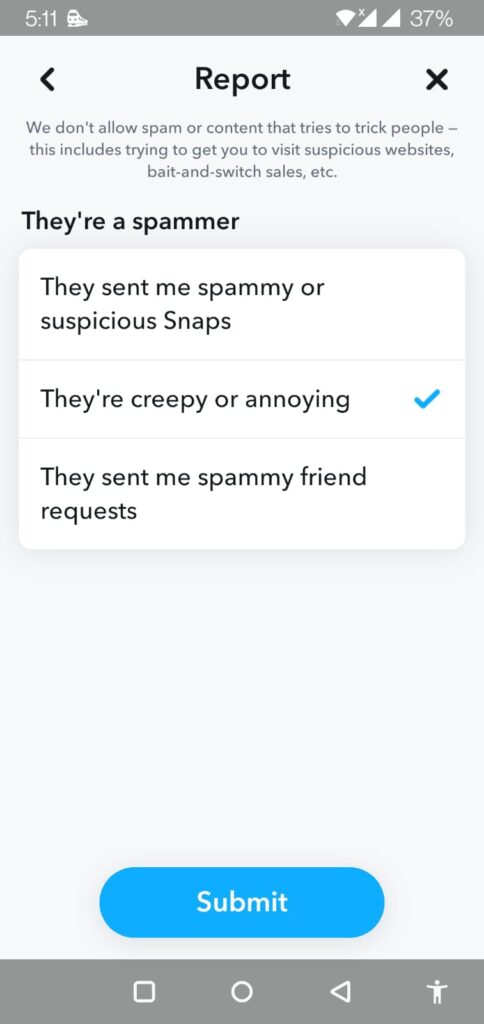Select "They sent me spammy or suspicious Snaps"
Viewport: 484px width, 1024px height.
point(242,304)
